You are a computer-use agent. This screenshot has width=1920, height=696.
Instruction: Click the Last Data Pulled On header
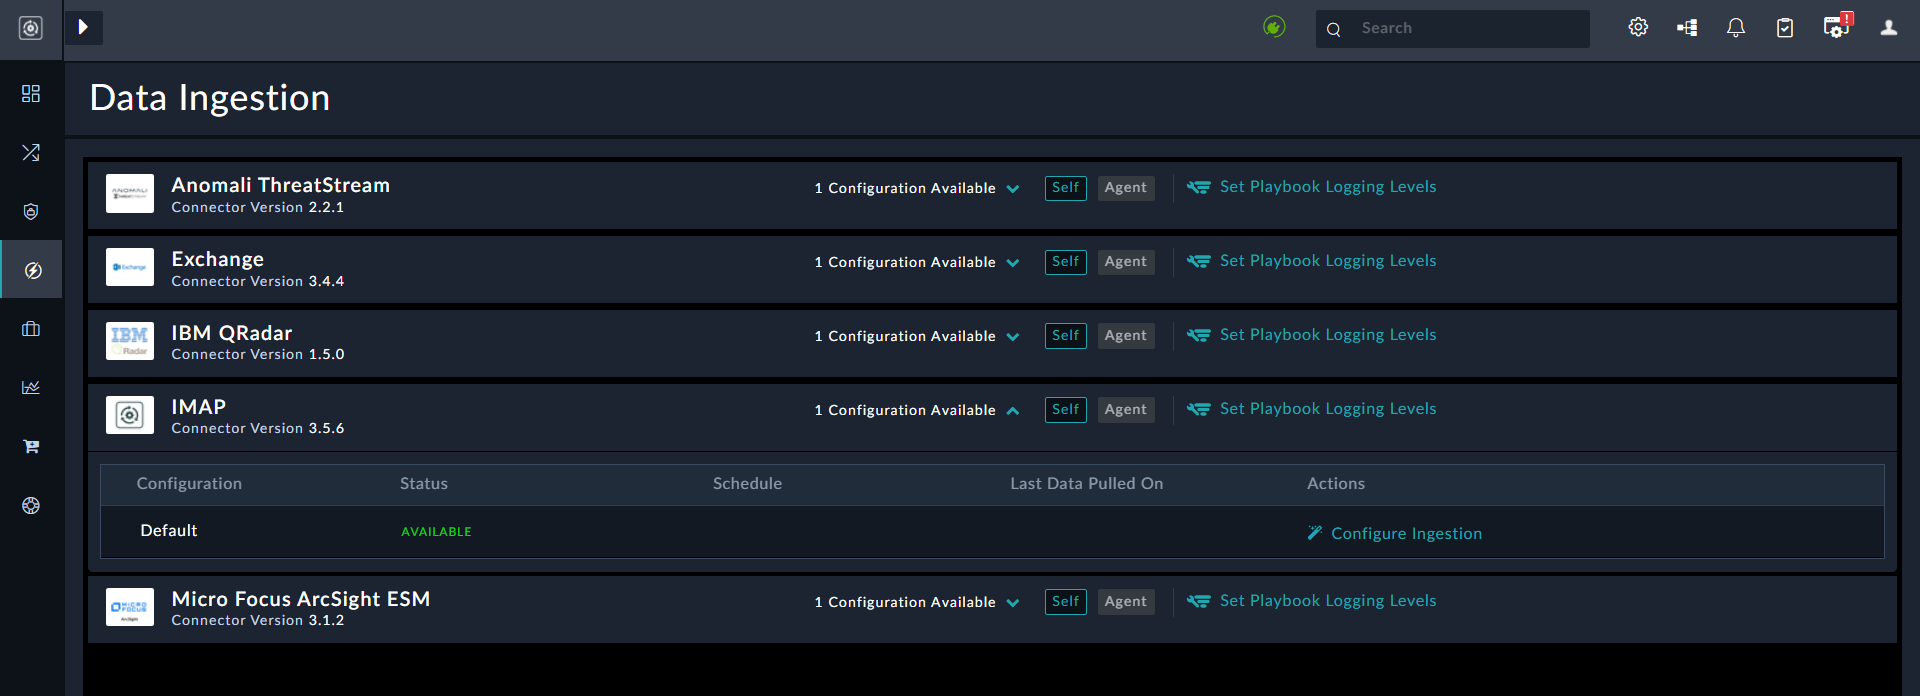point(1087,484)
